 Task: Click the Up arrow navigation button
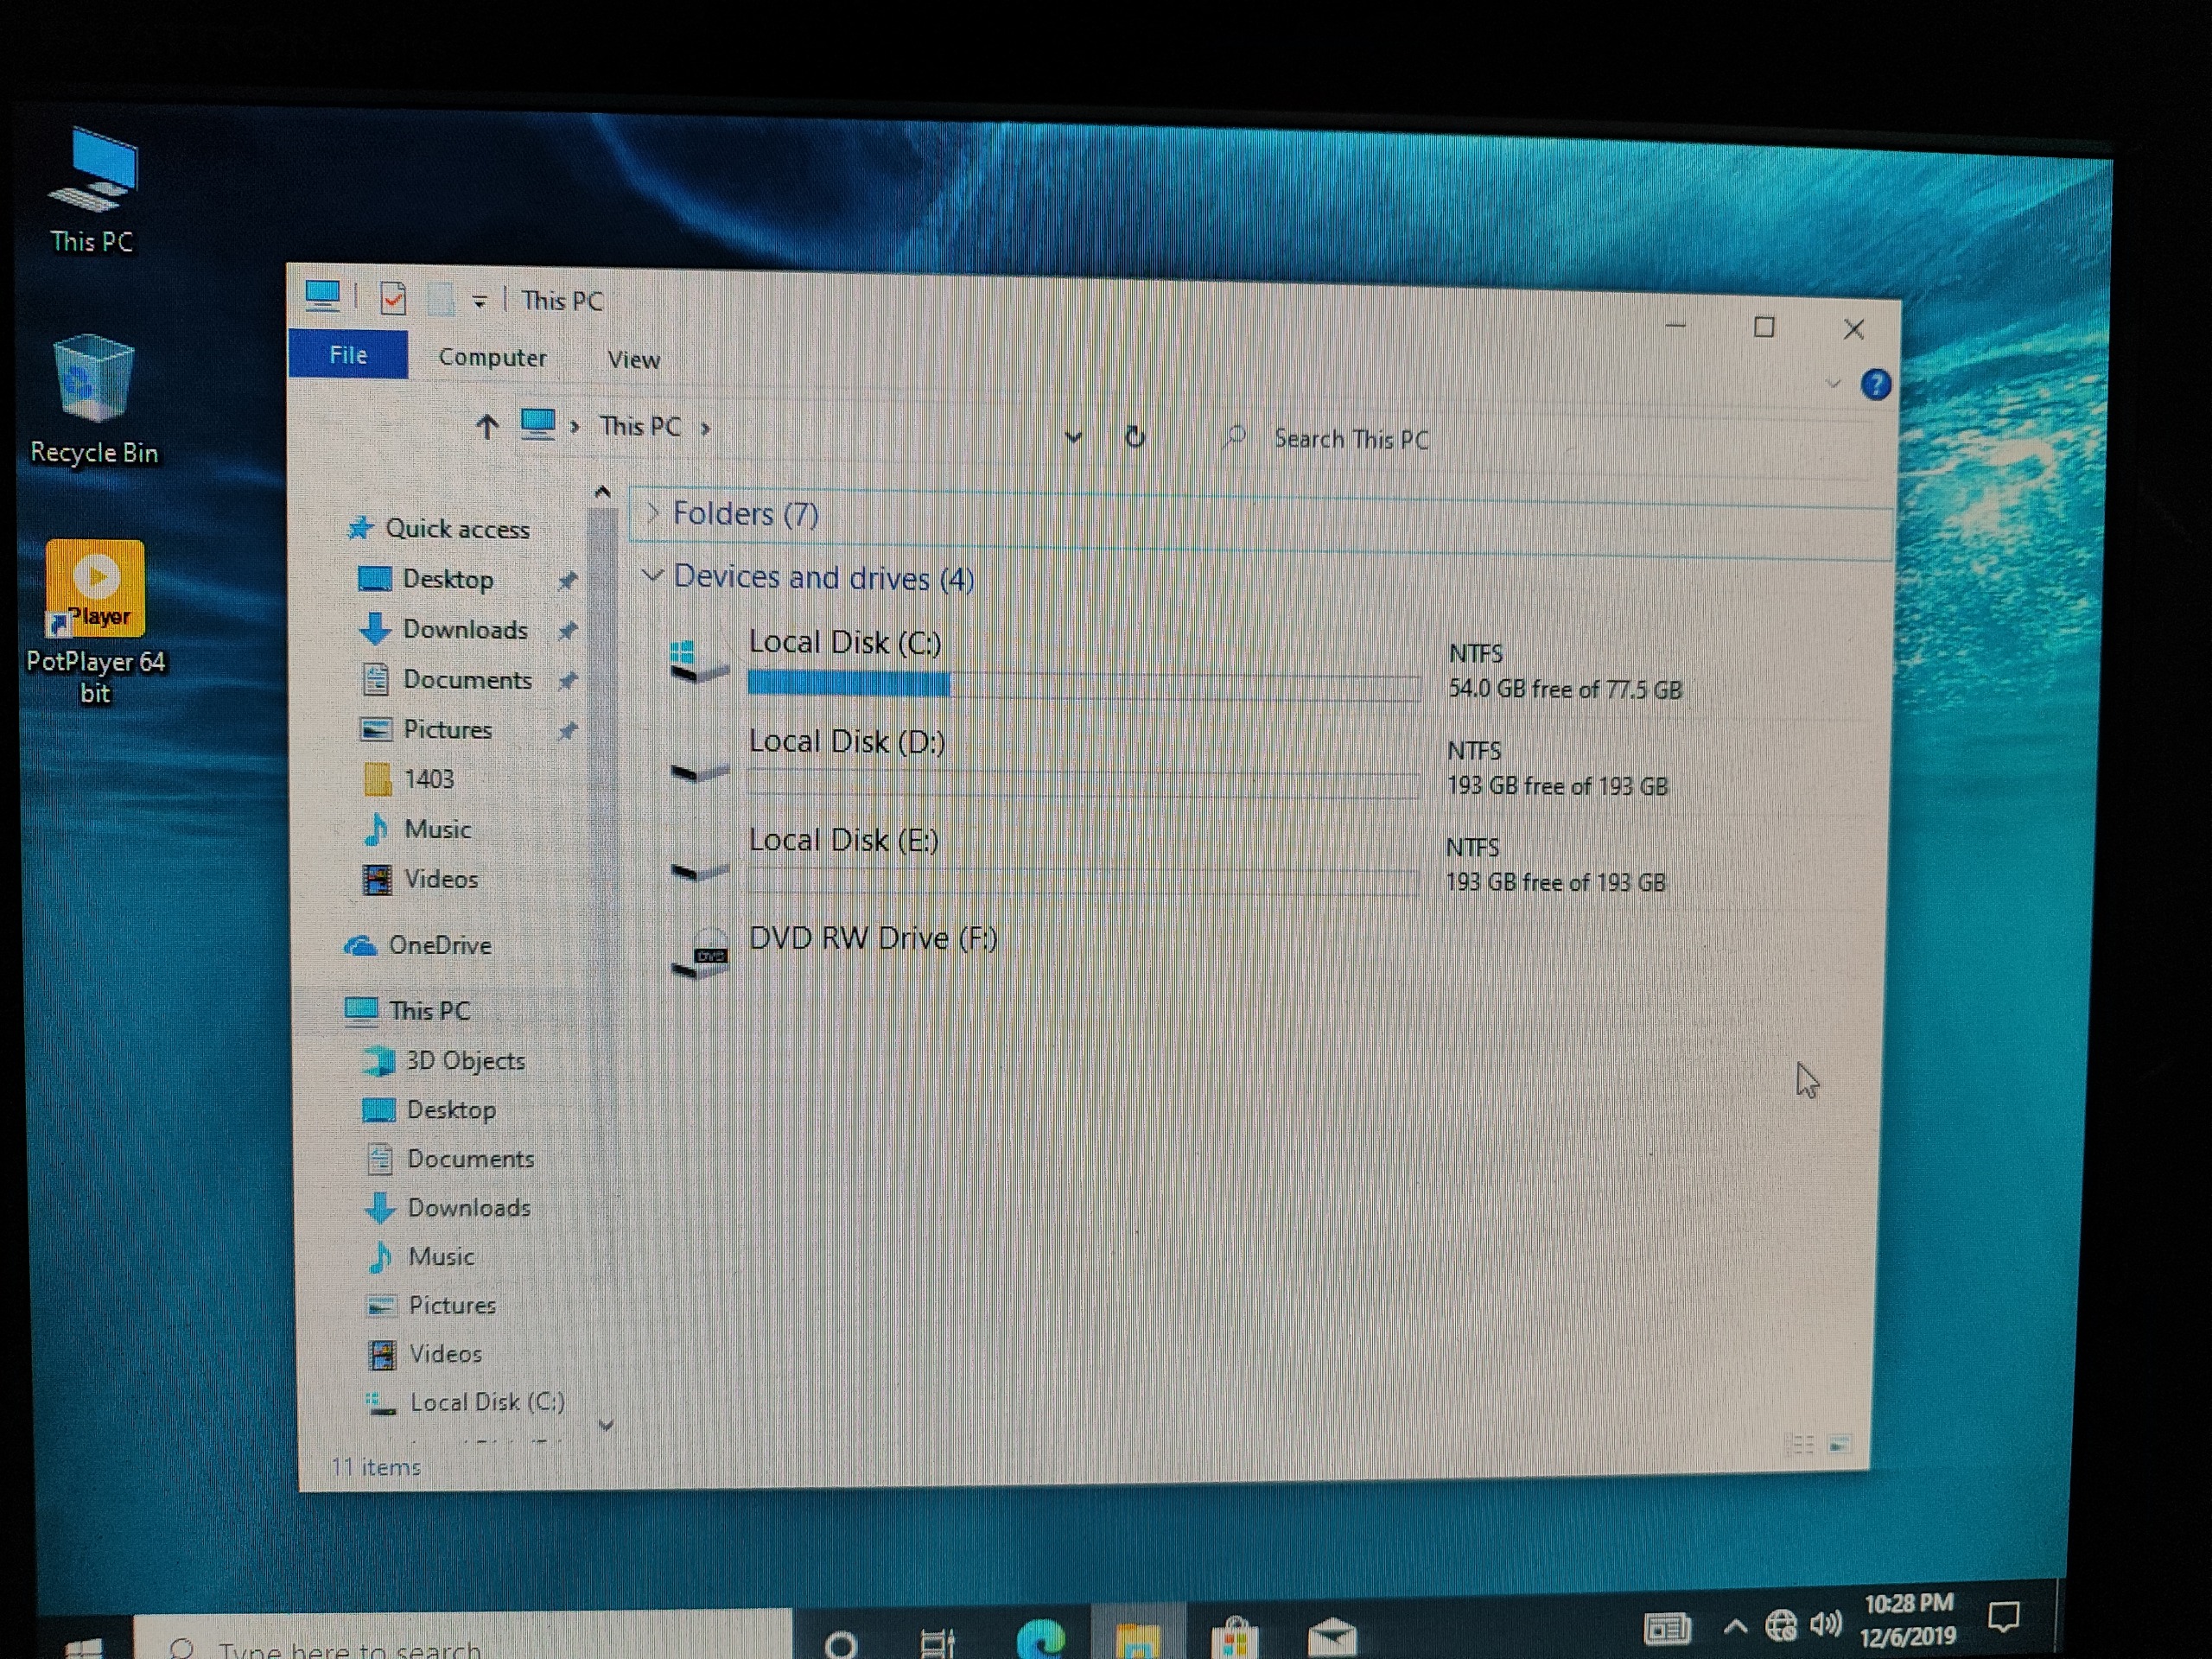[x=487, y=428]
